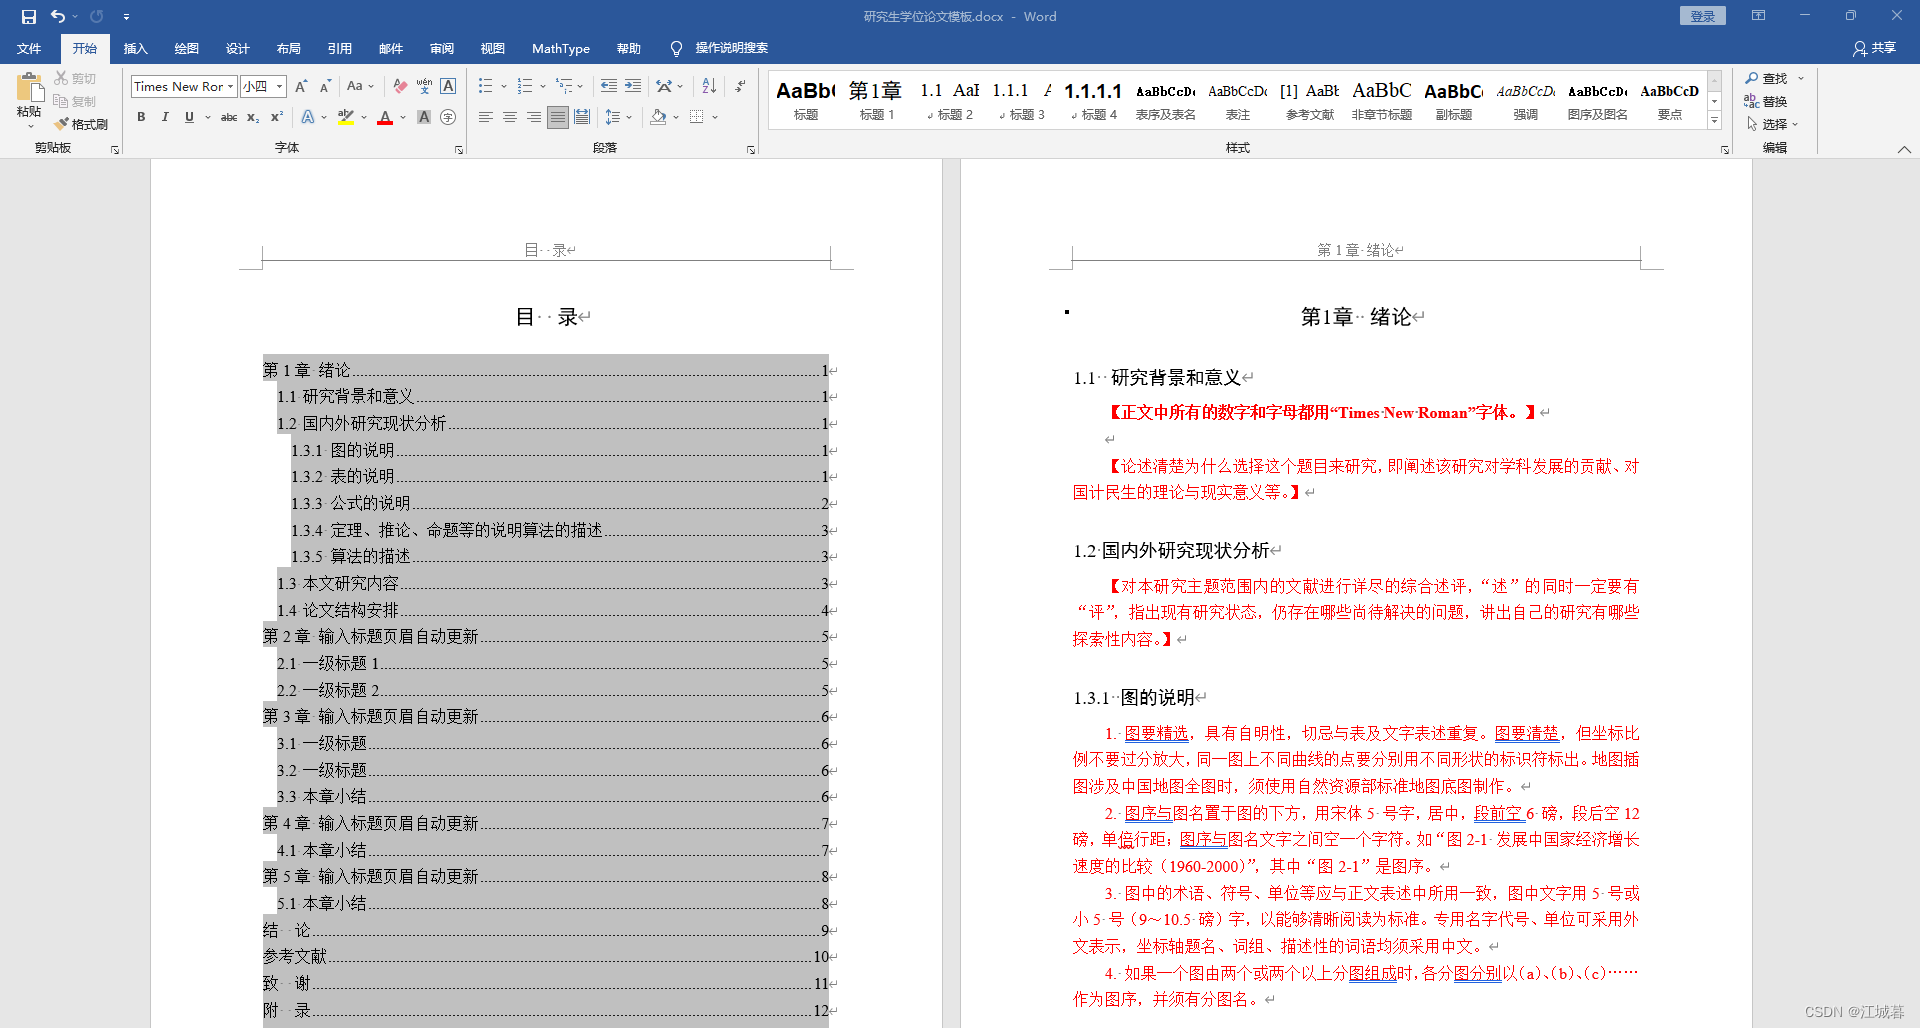The height and width of the screenshot is (1028, 1920).
Task: Click the 查找 (Find) button
Action: tap(1767, 78)
